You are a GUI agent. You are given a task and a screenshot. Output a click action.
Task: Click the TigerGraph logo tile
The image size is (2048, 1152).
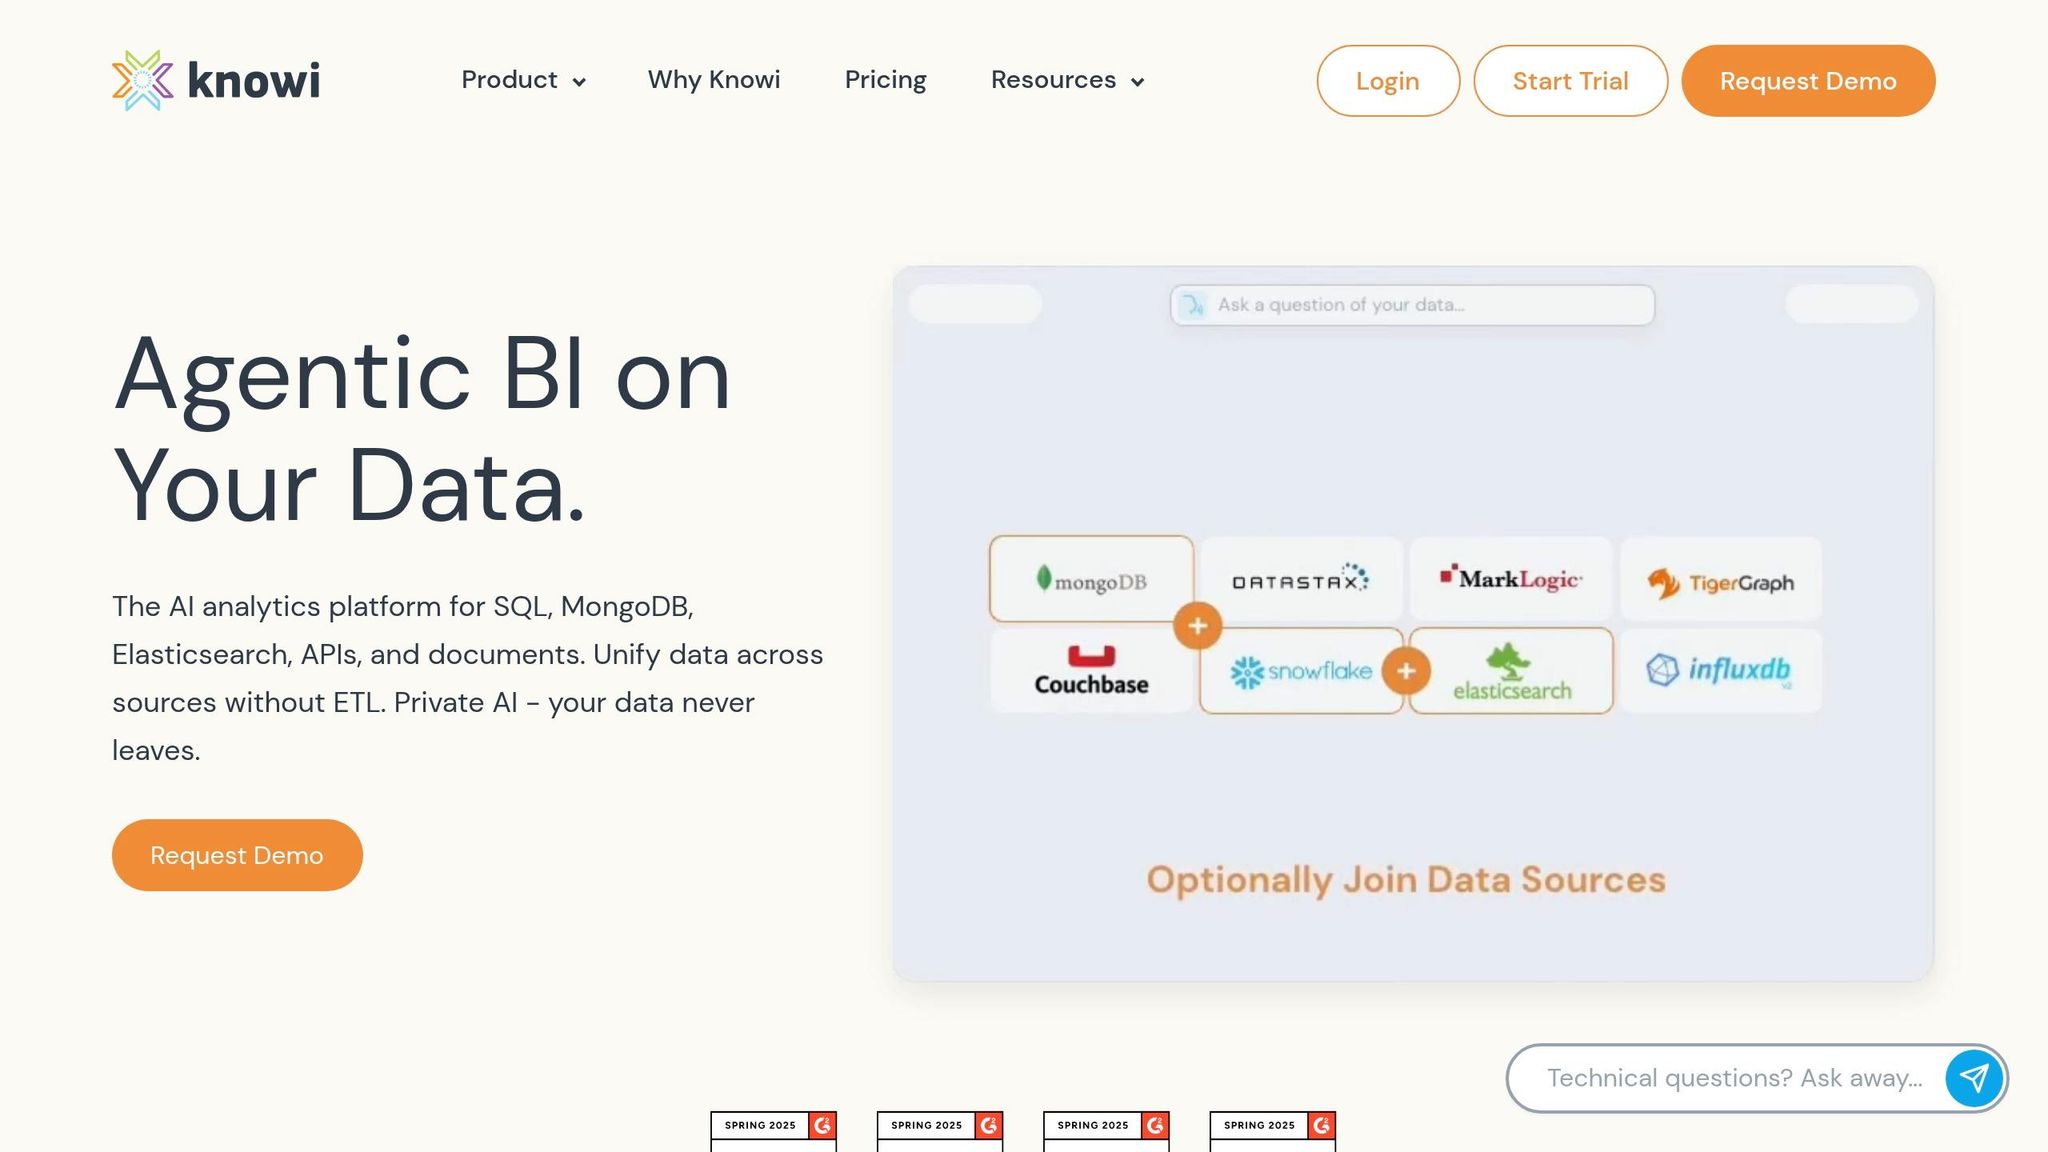tap(1720, 580)
